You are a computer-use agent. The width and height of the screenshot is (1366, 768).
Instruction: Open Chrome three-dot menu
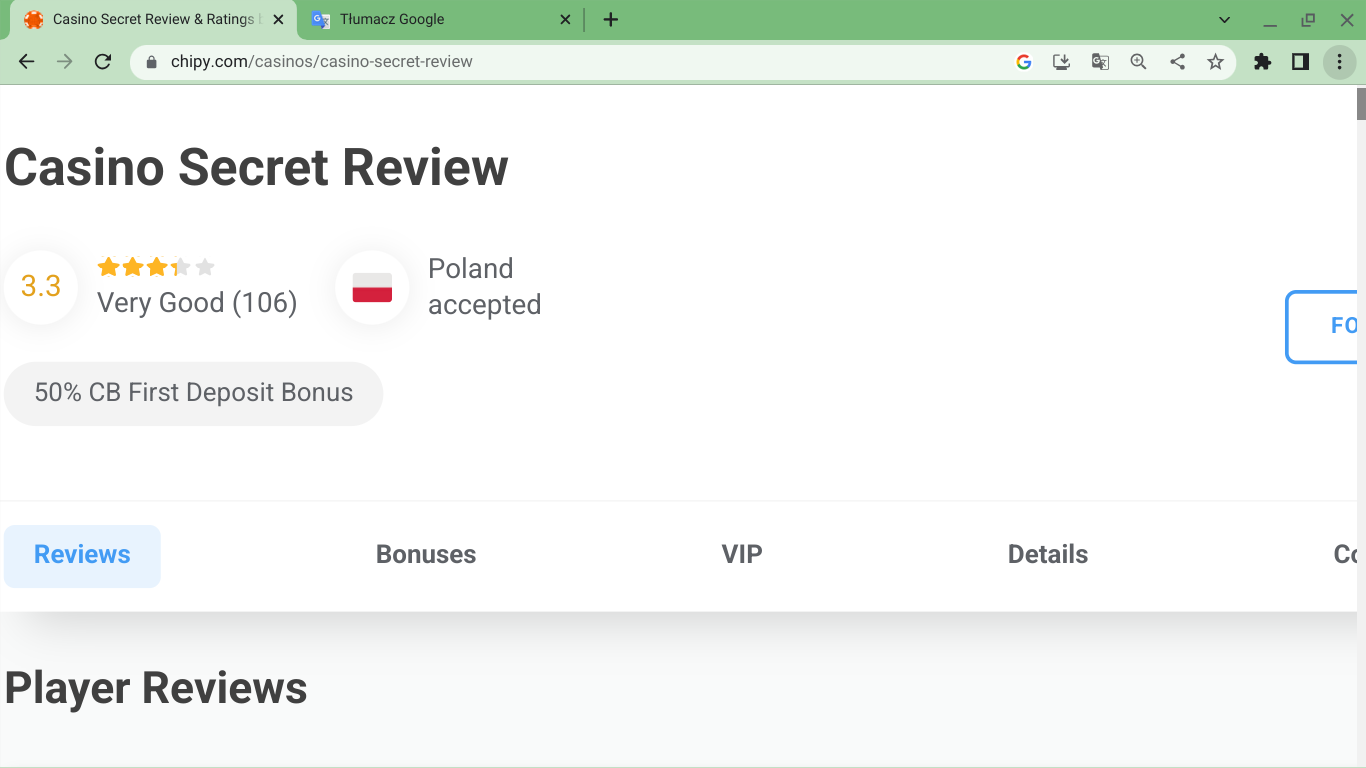click(x=1339, y=62)
